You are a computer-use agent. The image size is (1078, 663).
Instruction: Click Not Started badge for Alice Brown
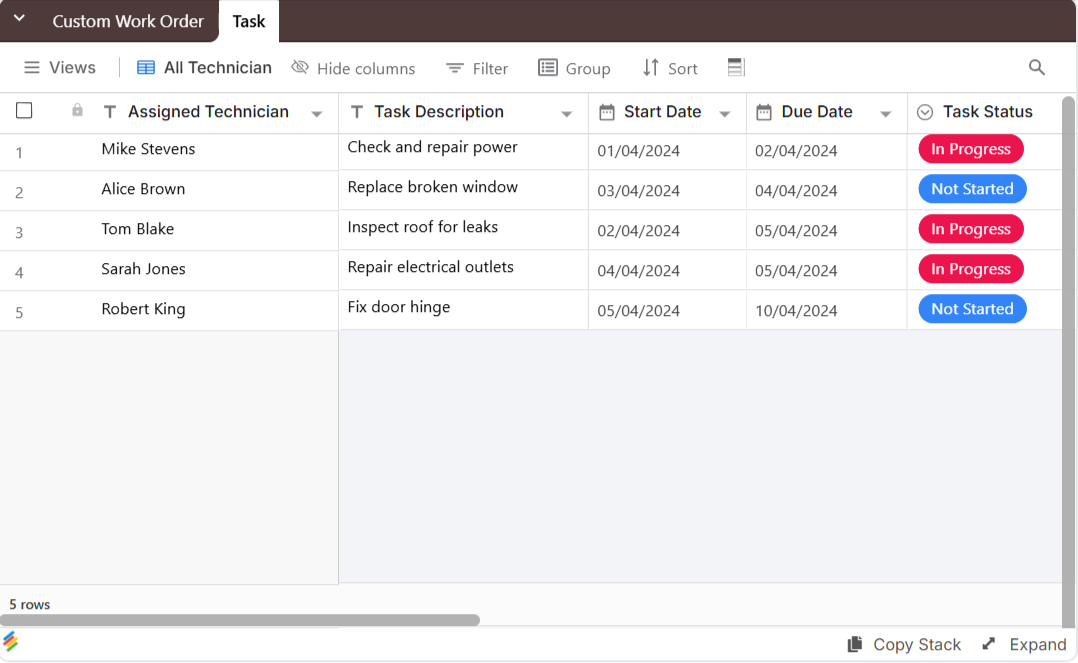click(x=972, y=189)
